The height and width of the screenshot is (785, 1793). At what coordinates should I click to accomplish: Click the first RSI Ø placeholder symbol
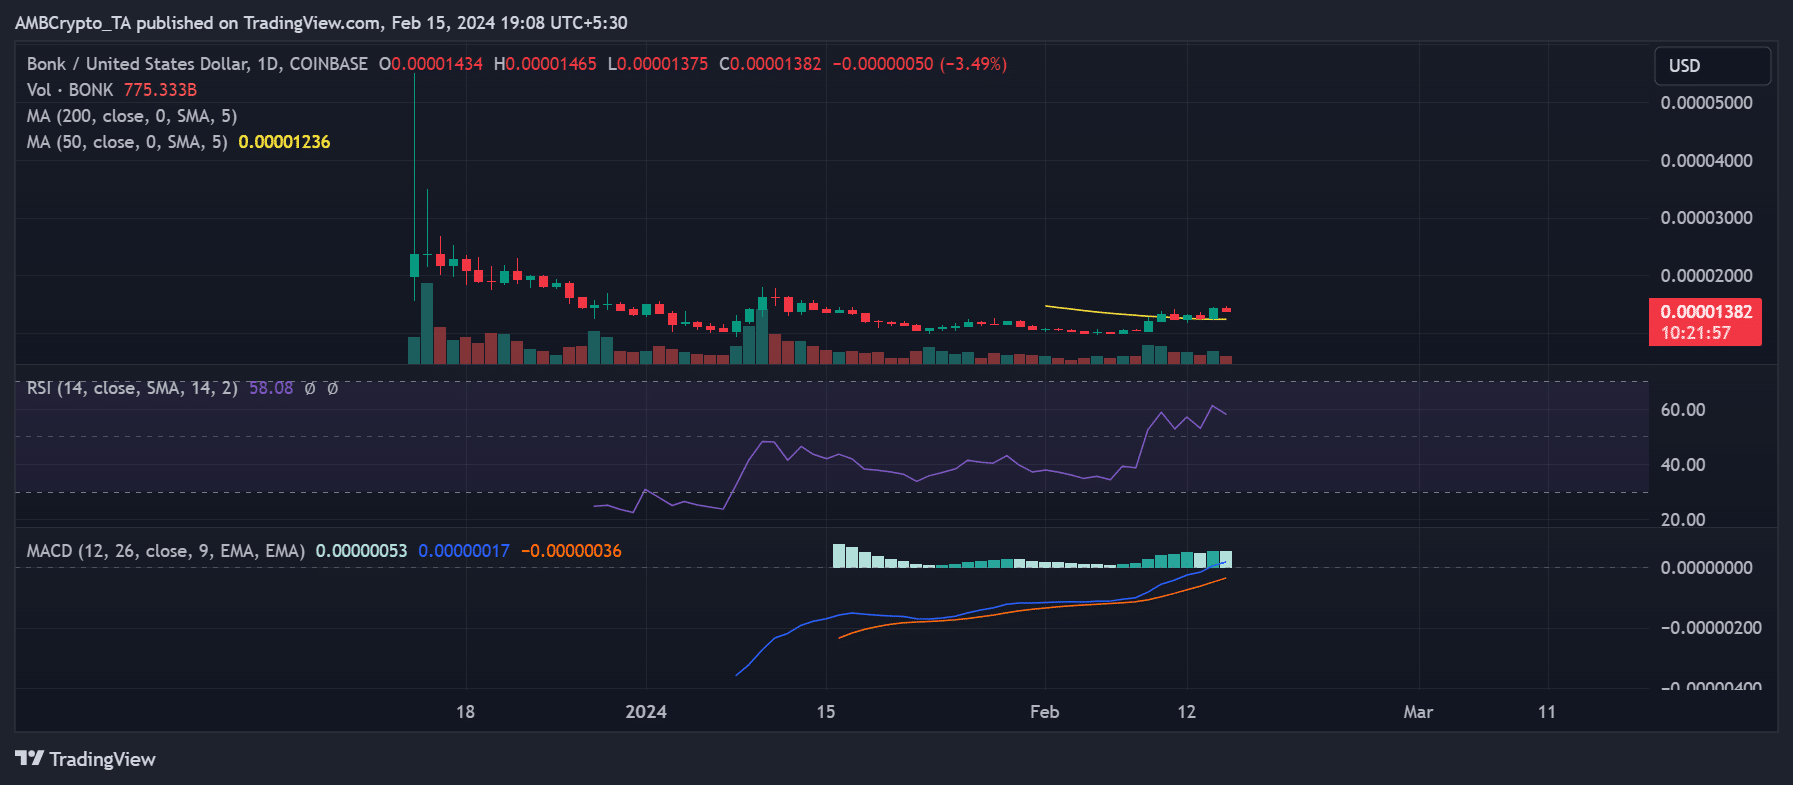point(310,388)
